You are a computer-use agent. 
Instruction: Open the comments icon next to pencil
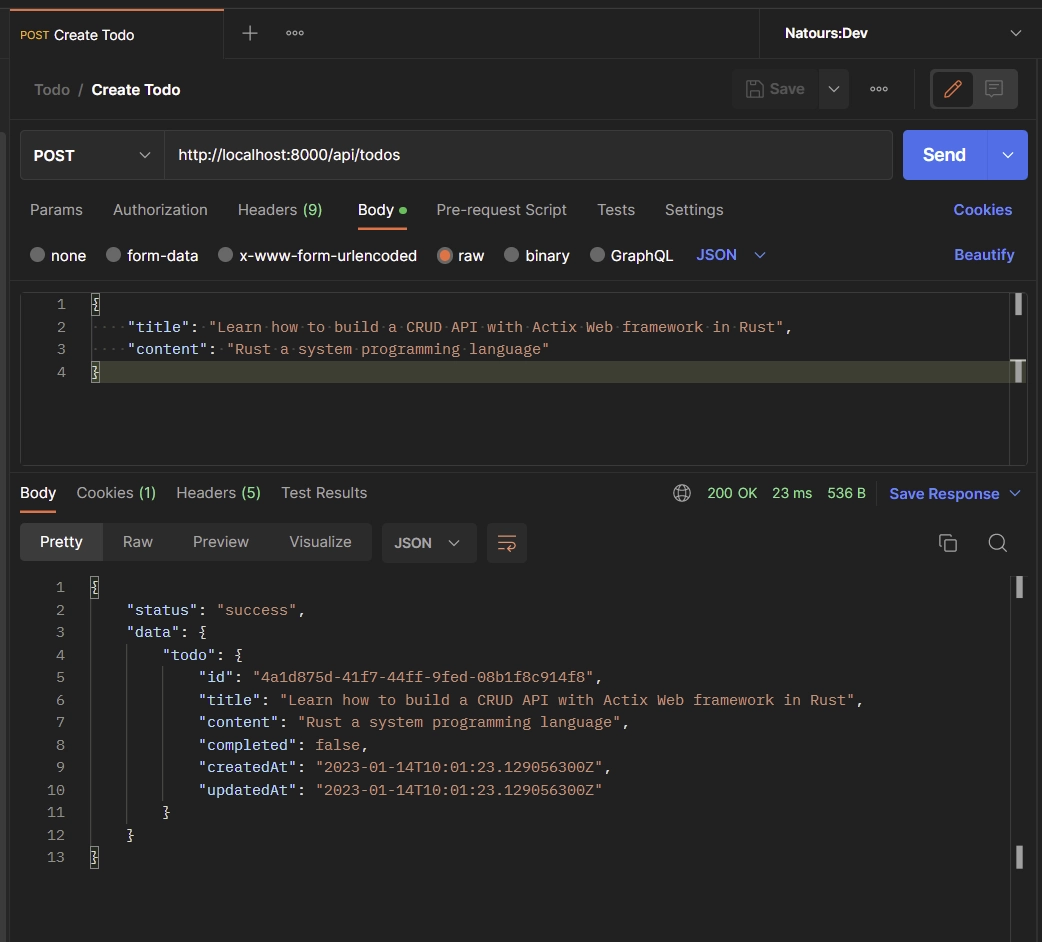(x=994, y=89)
